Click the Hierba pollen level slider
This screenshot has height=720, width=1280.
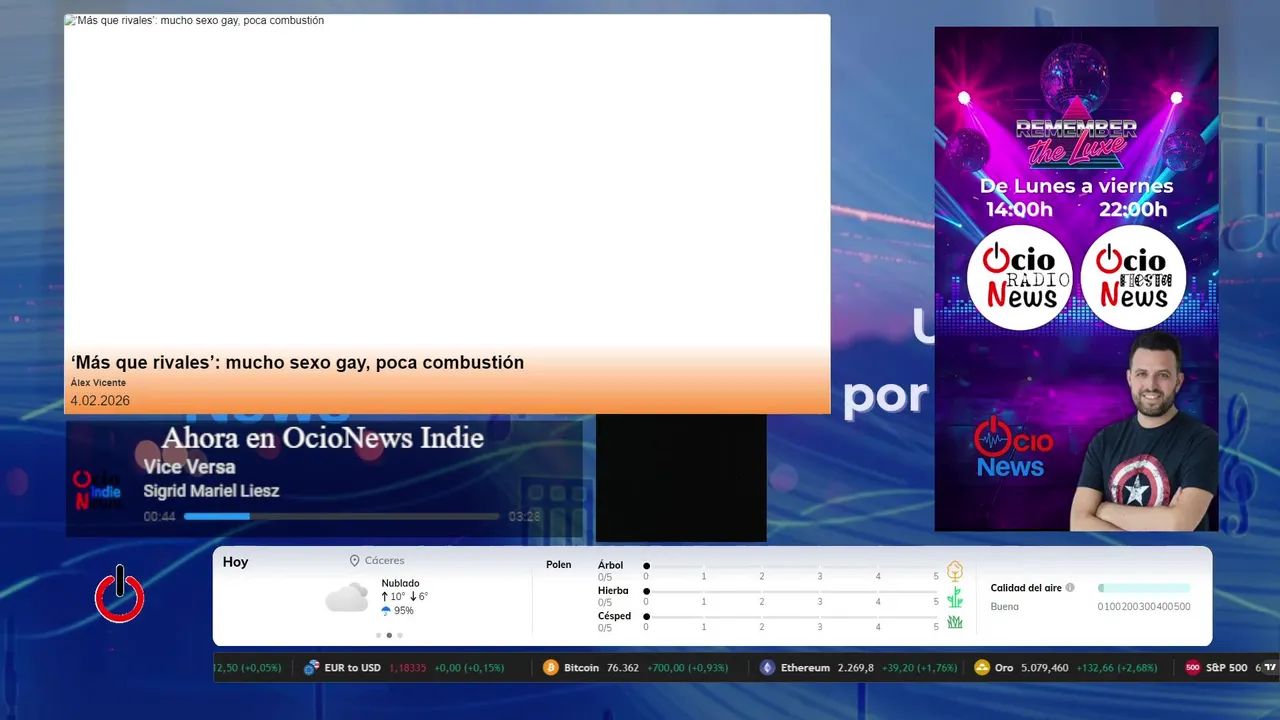[791, 591]
